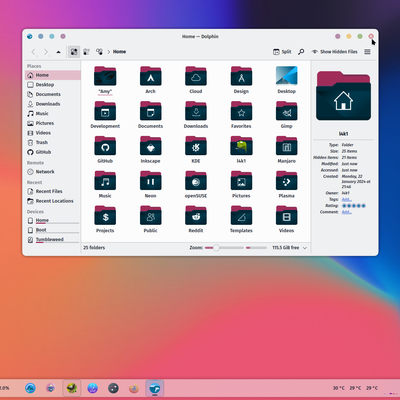Open Trash in Places sidebar
The height and width of the screenshot is (400, 400).
pos(53,142)
